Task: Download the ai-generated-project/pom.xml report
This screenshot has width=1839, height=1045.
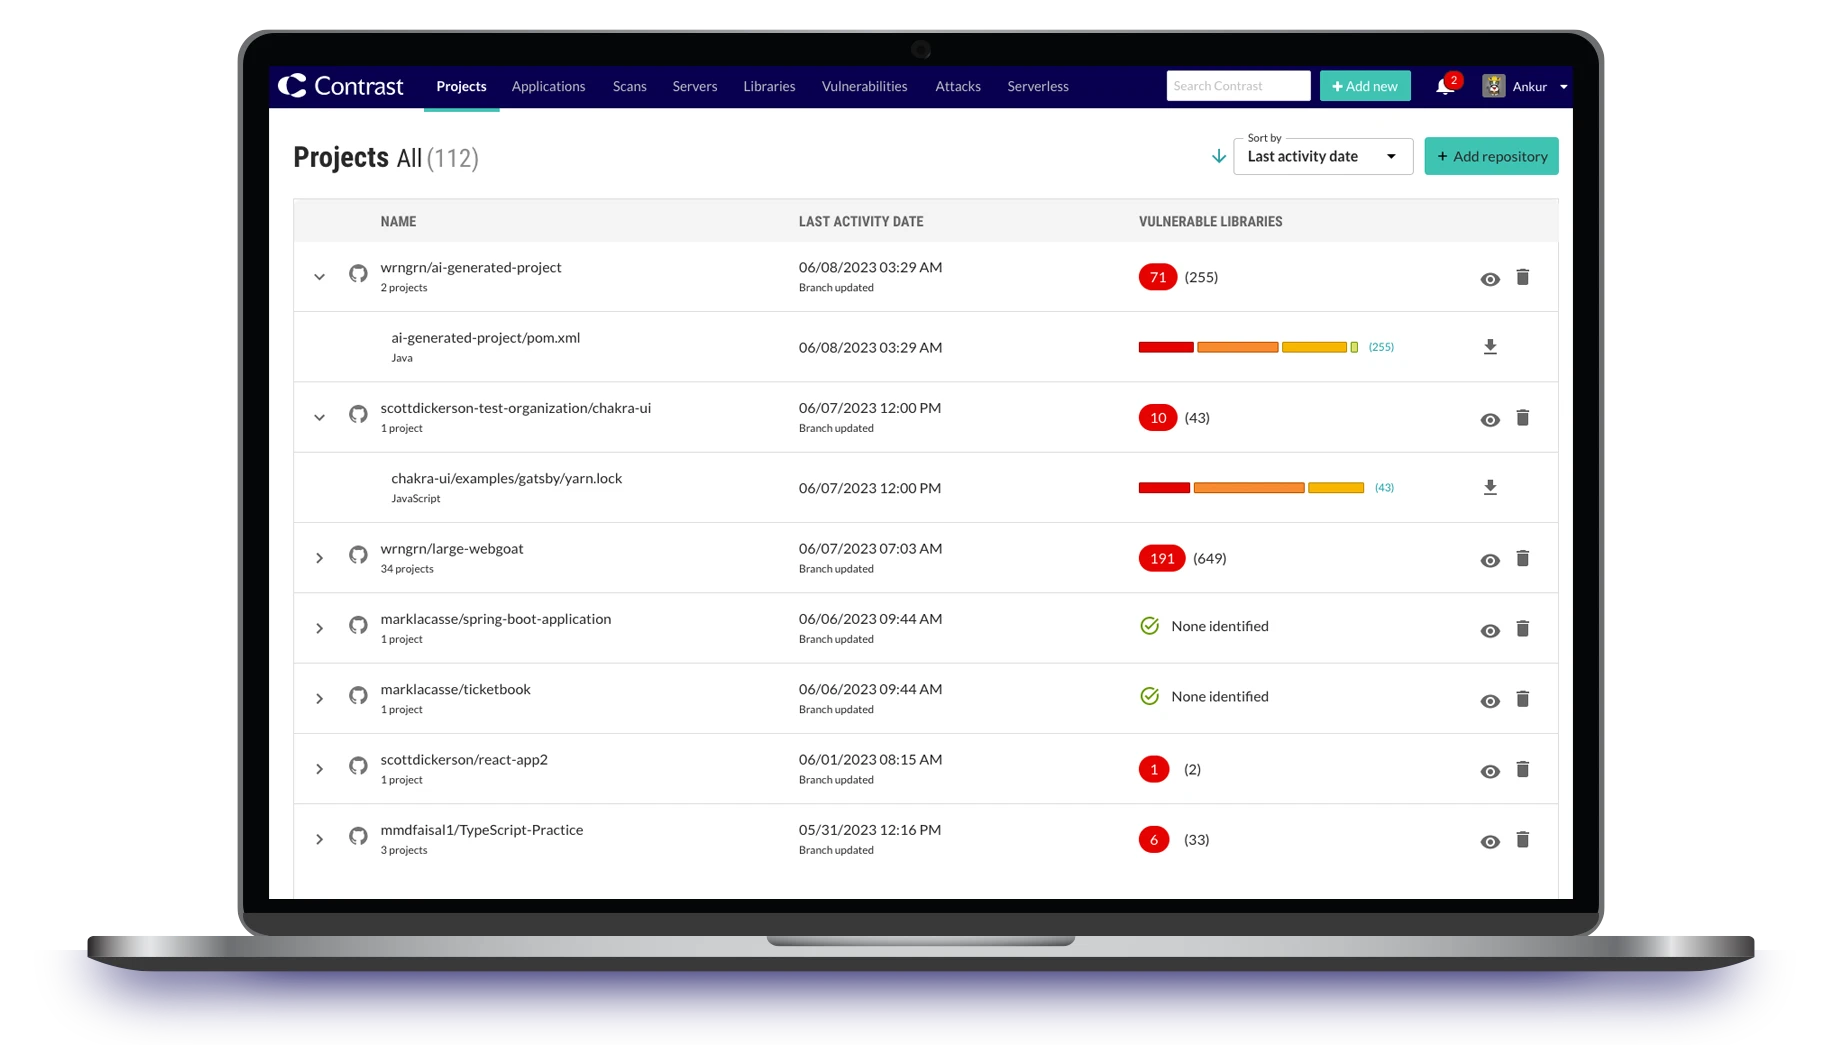Action: (x=1490, y=346)
